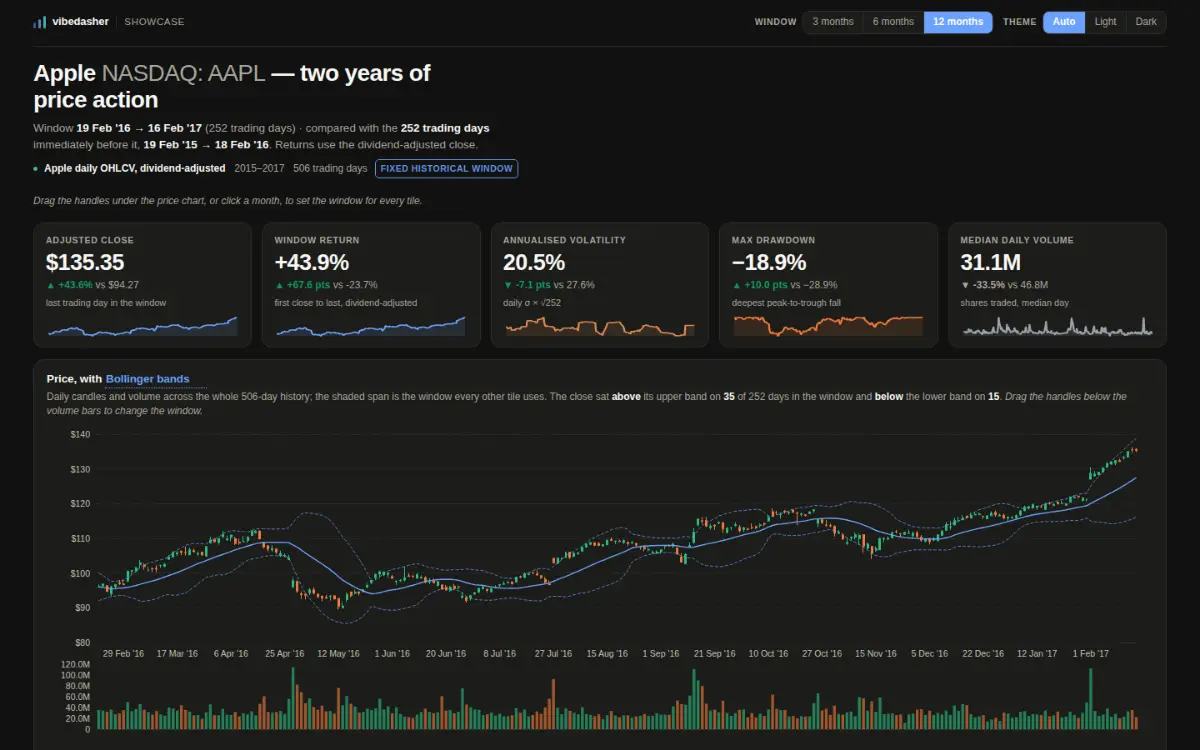Open the Bollinger bands link

coord(147,379)
